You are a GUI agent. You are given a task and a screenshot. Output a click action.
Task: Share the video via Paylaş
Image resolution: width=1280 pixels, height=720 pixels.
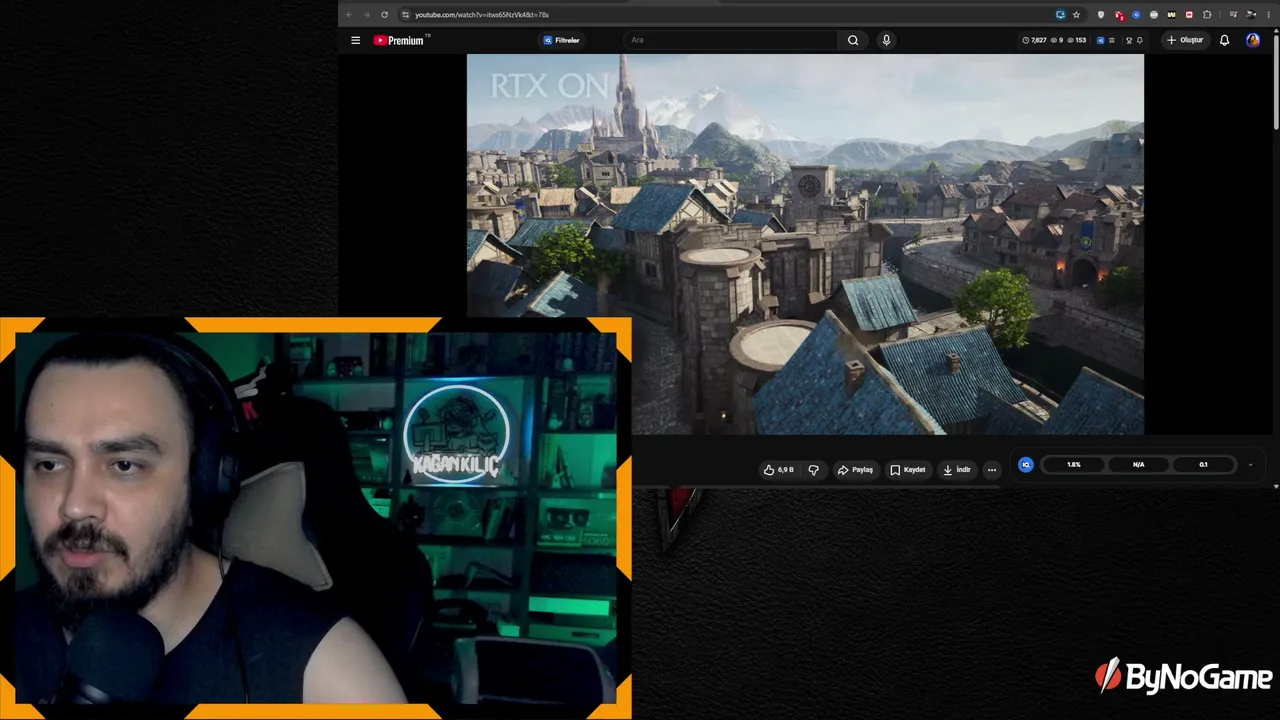point(855,470)
